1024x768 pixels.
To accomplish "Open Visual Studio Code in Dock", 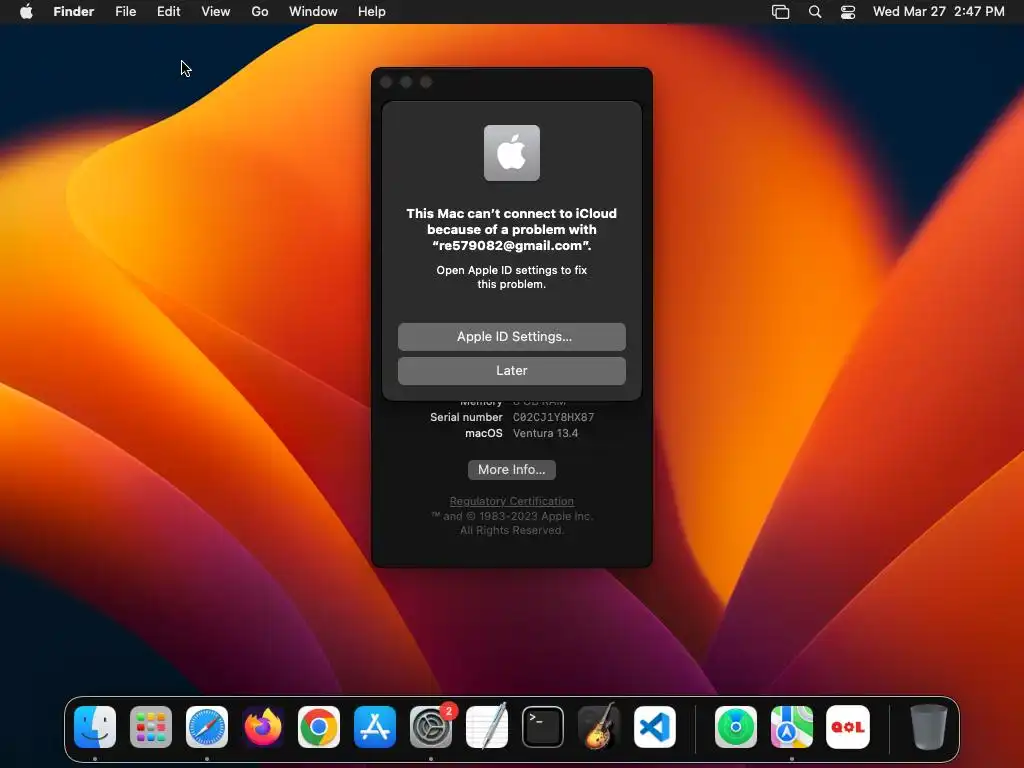I will pos(655,727).
